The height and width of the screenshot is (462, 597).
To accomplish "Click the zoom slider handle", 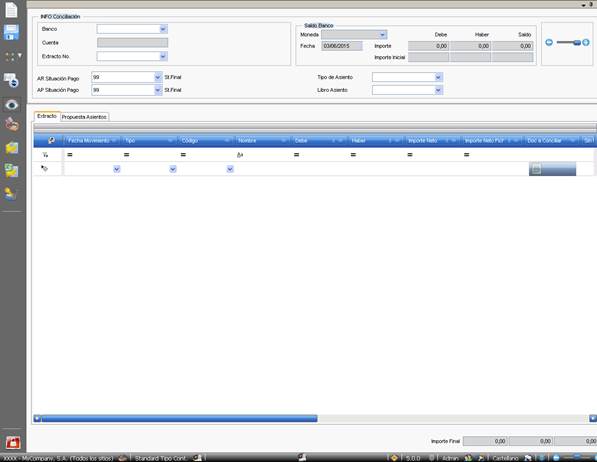I will click(x=577, y=43).
